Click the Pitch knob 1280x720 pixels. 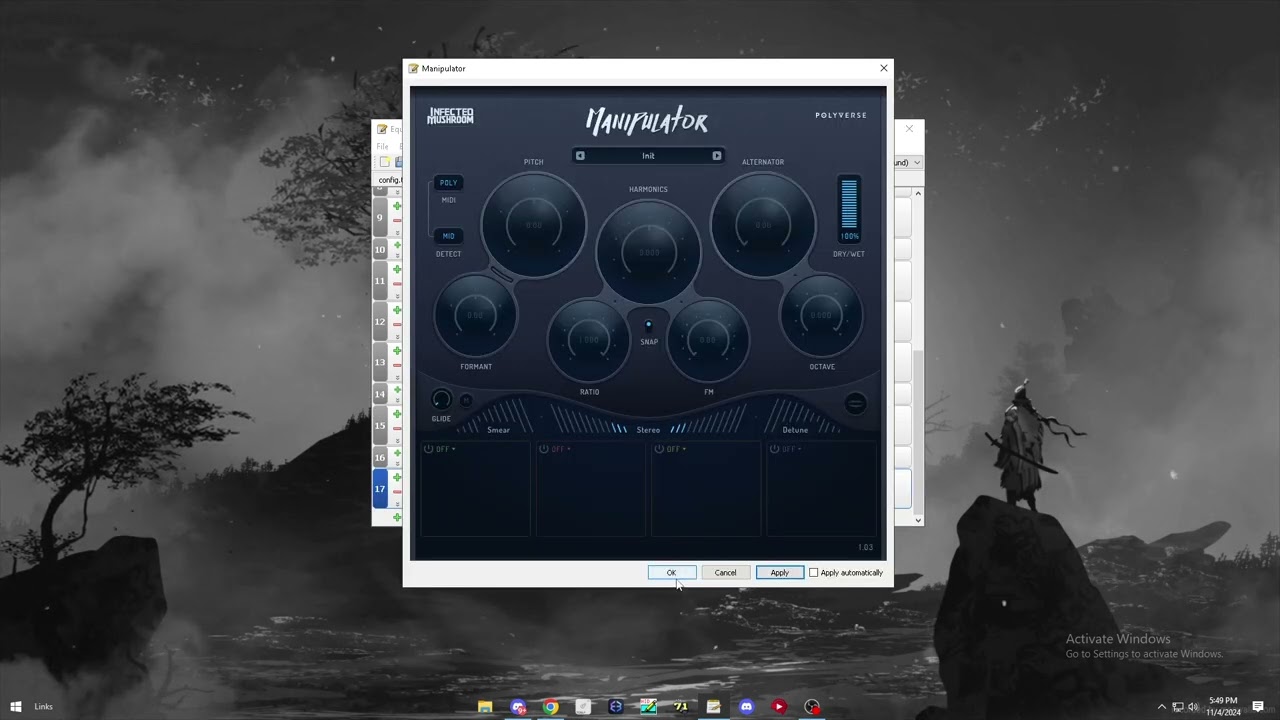533,225
